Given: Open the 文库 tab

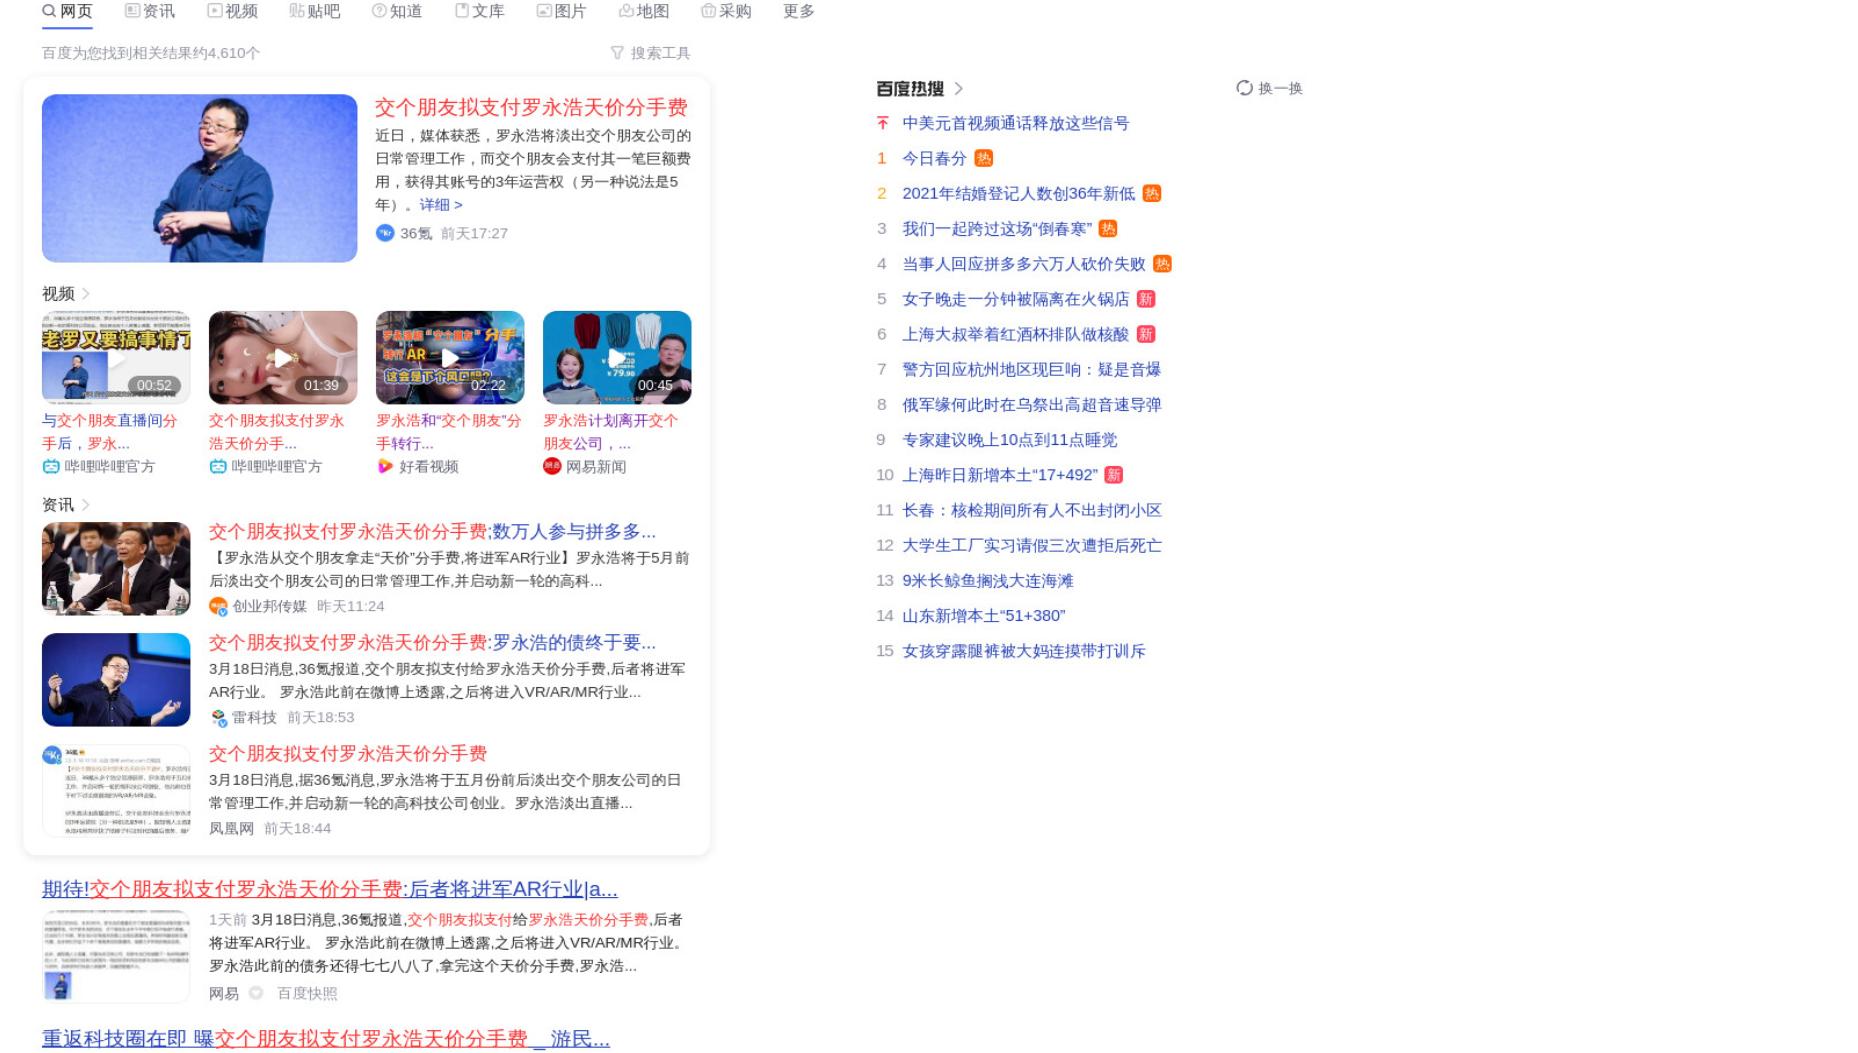Looking at the screenshot, I should 480,11.
